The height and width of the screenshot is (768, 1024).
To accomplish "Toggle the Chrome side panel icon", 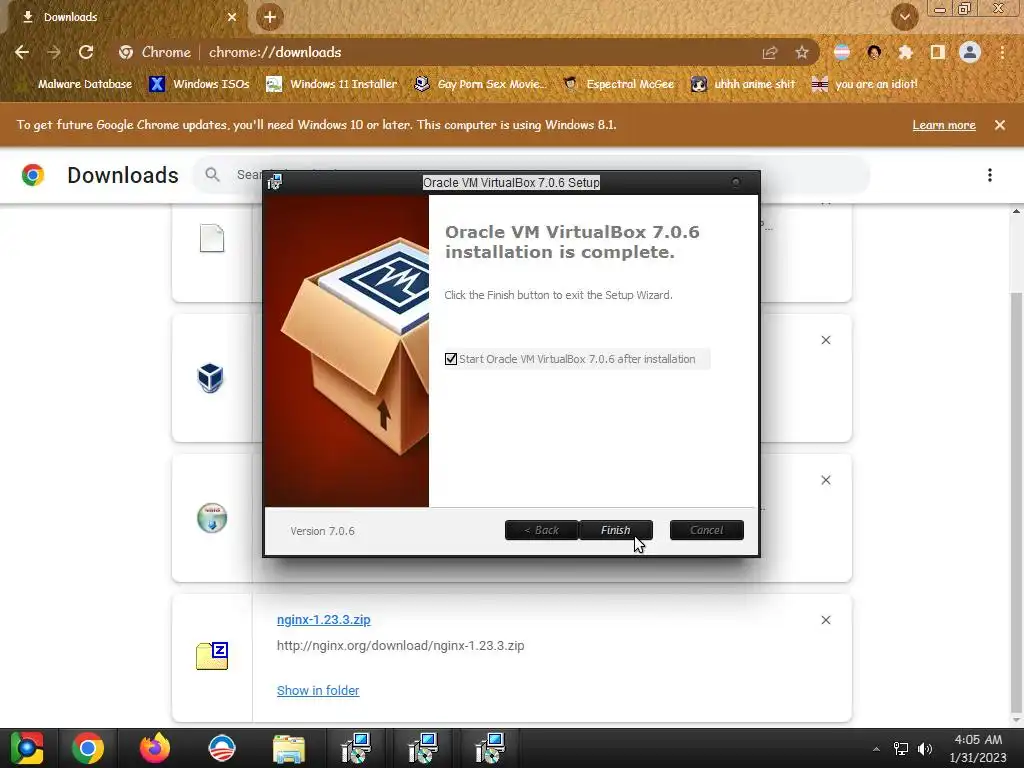I will click(938, 52).
